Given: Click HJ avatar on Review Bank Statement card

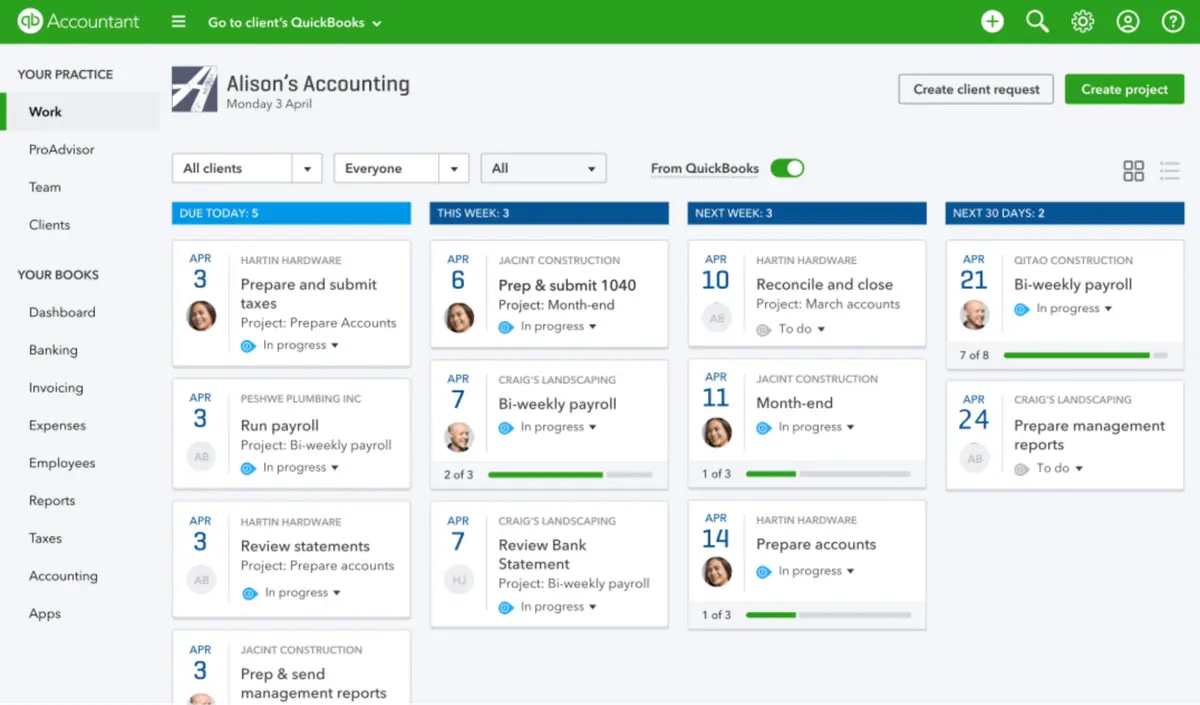Looking at the screenshot, I should click(x=460, y=579).
